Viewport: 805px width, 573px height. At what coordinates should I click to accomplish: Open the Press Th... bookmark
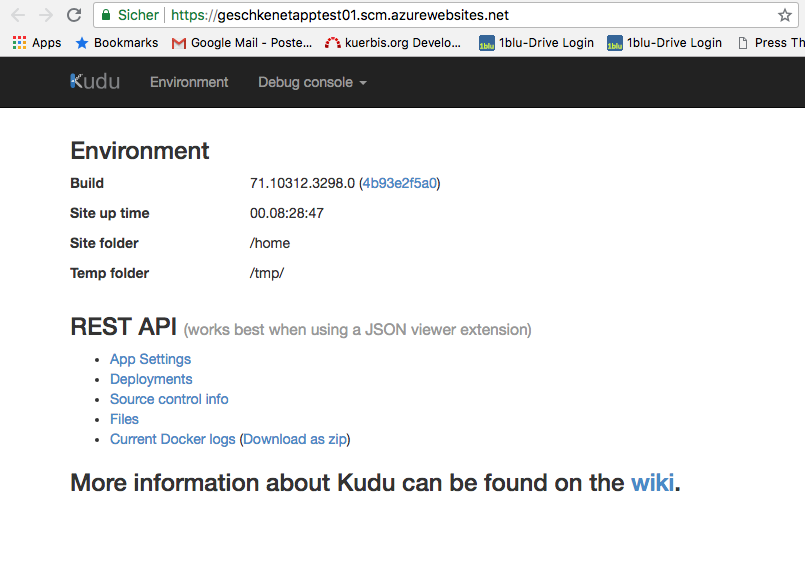tap(771, 43)
